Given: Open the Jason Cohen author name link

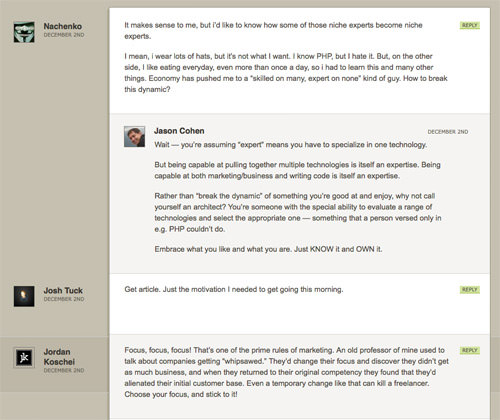Looking at the screenshot, I should [179, 131].
